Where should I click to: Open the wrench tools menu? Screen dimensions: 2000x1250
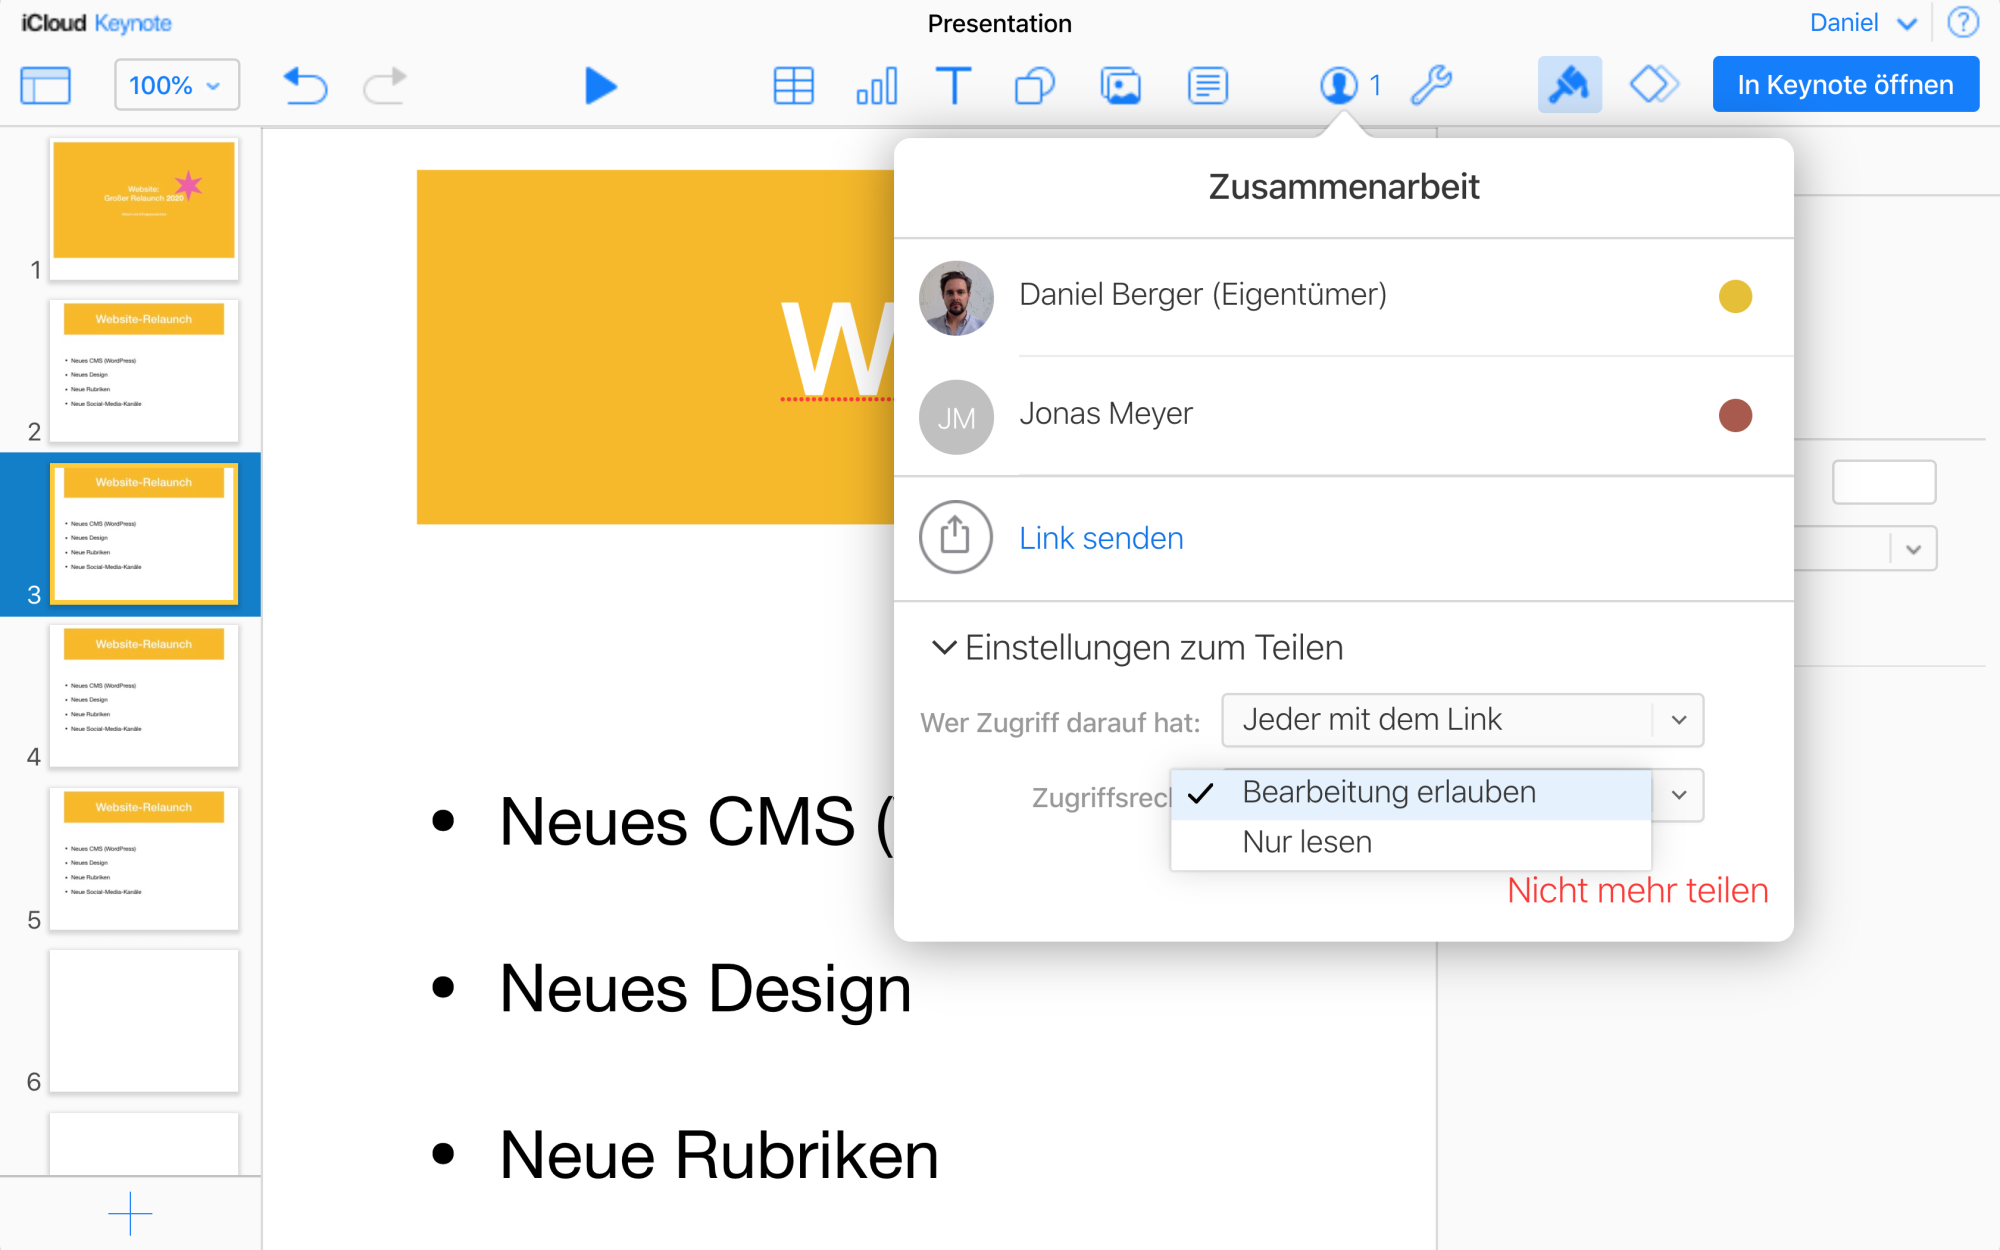click(x=1431, y=86)
